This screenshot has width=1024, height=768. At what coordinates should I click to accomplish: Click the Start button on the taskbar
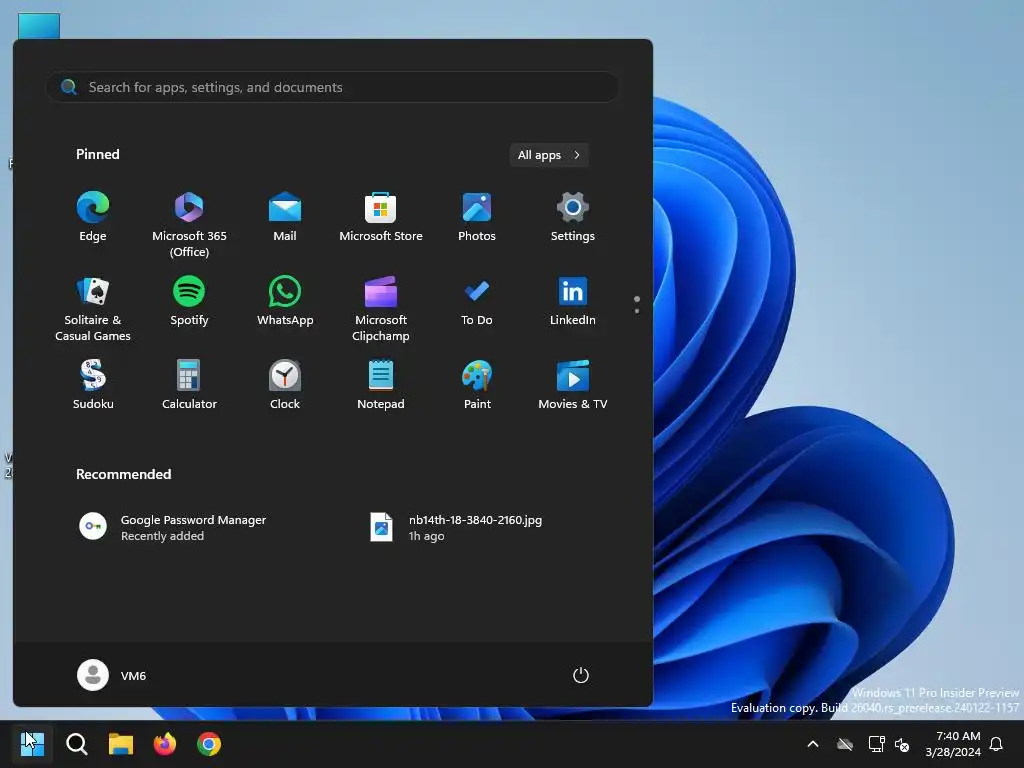point(33,744)
